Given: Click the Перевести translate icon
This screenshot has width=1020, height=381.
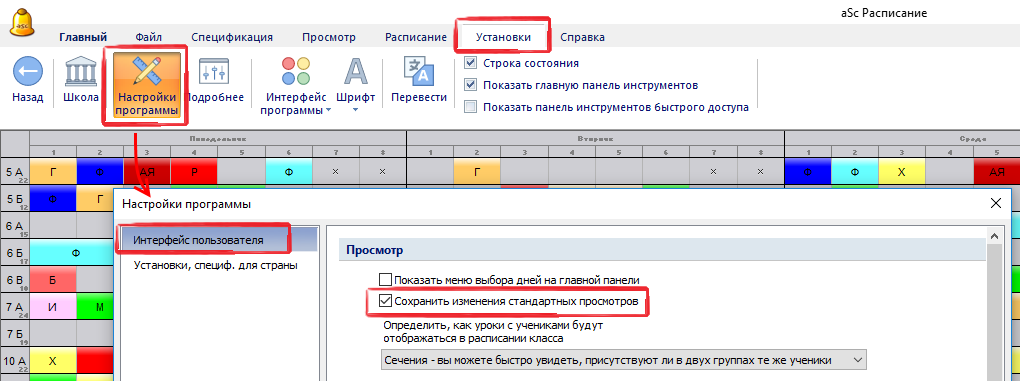Looking at the screenshot, I should pyautogui.click(x=419, y=72).
